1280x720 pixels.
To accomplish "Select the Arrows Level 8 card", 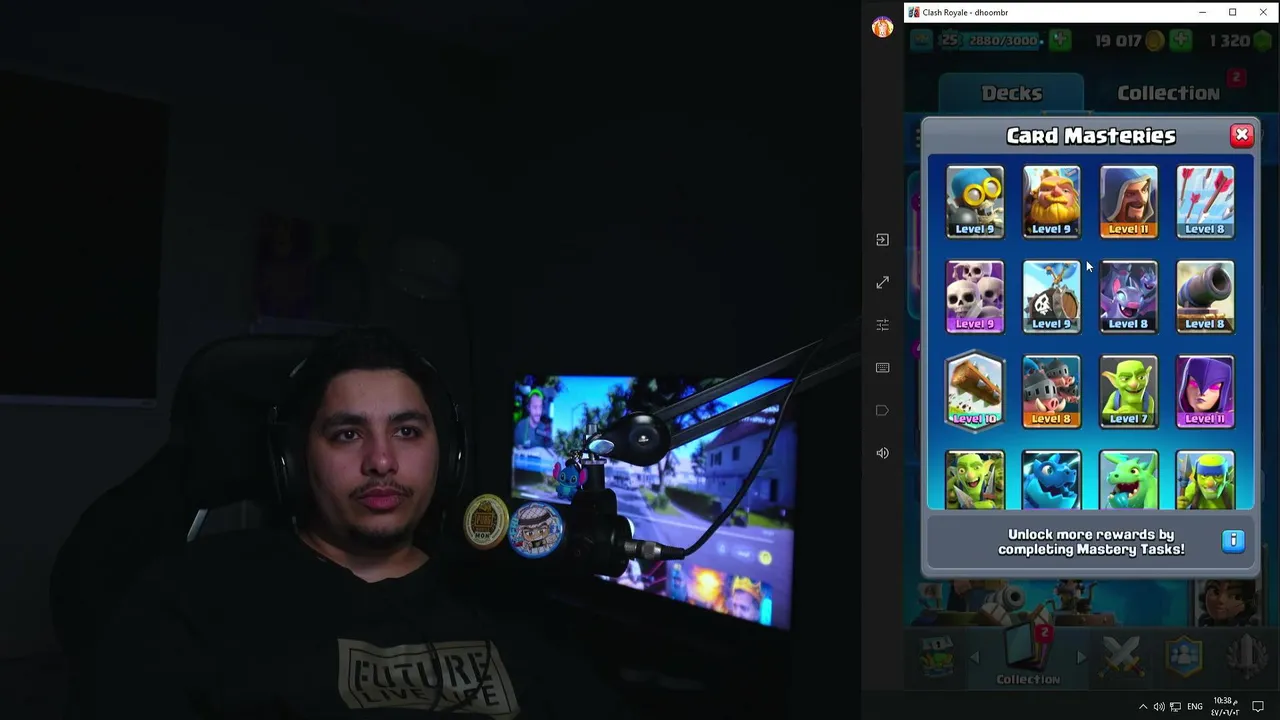I will click(1205, 202).
